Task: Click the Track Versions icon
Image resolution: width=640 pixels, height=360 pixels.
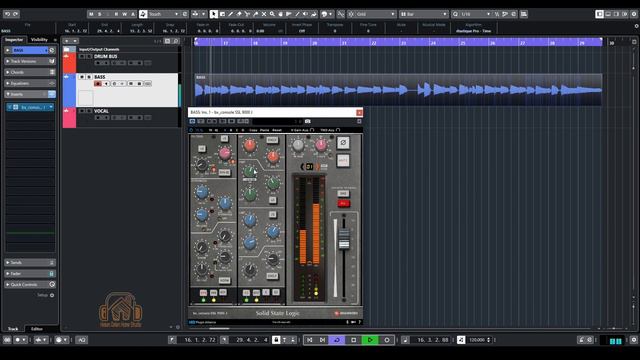Action: (x=52, y=61)
